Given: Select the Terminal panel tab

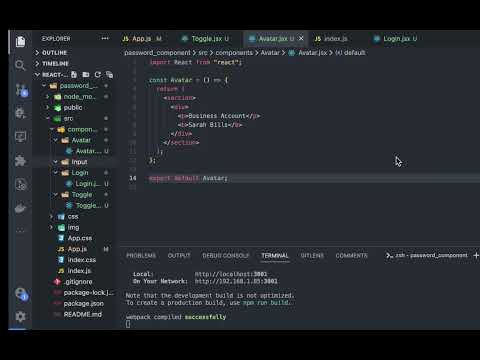Looking at the screenshot, I should [x=275, y=256].
